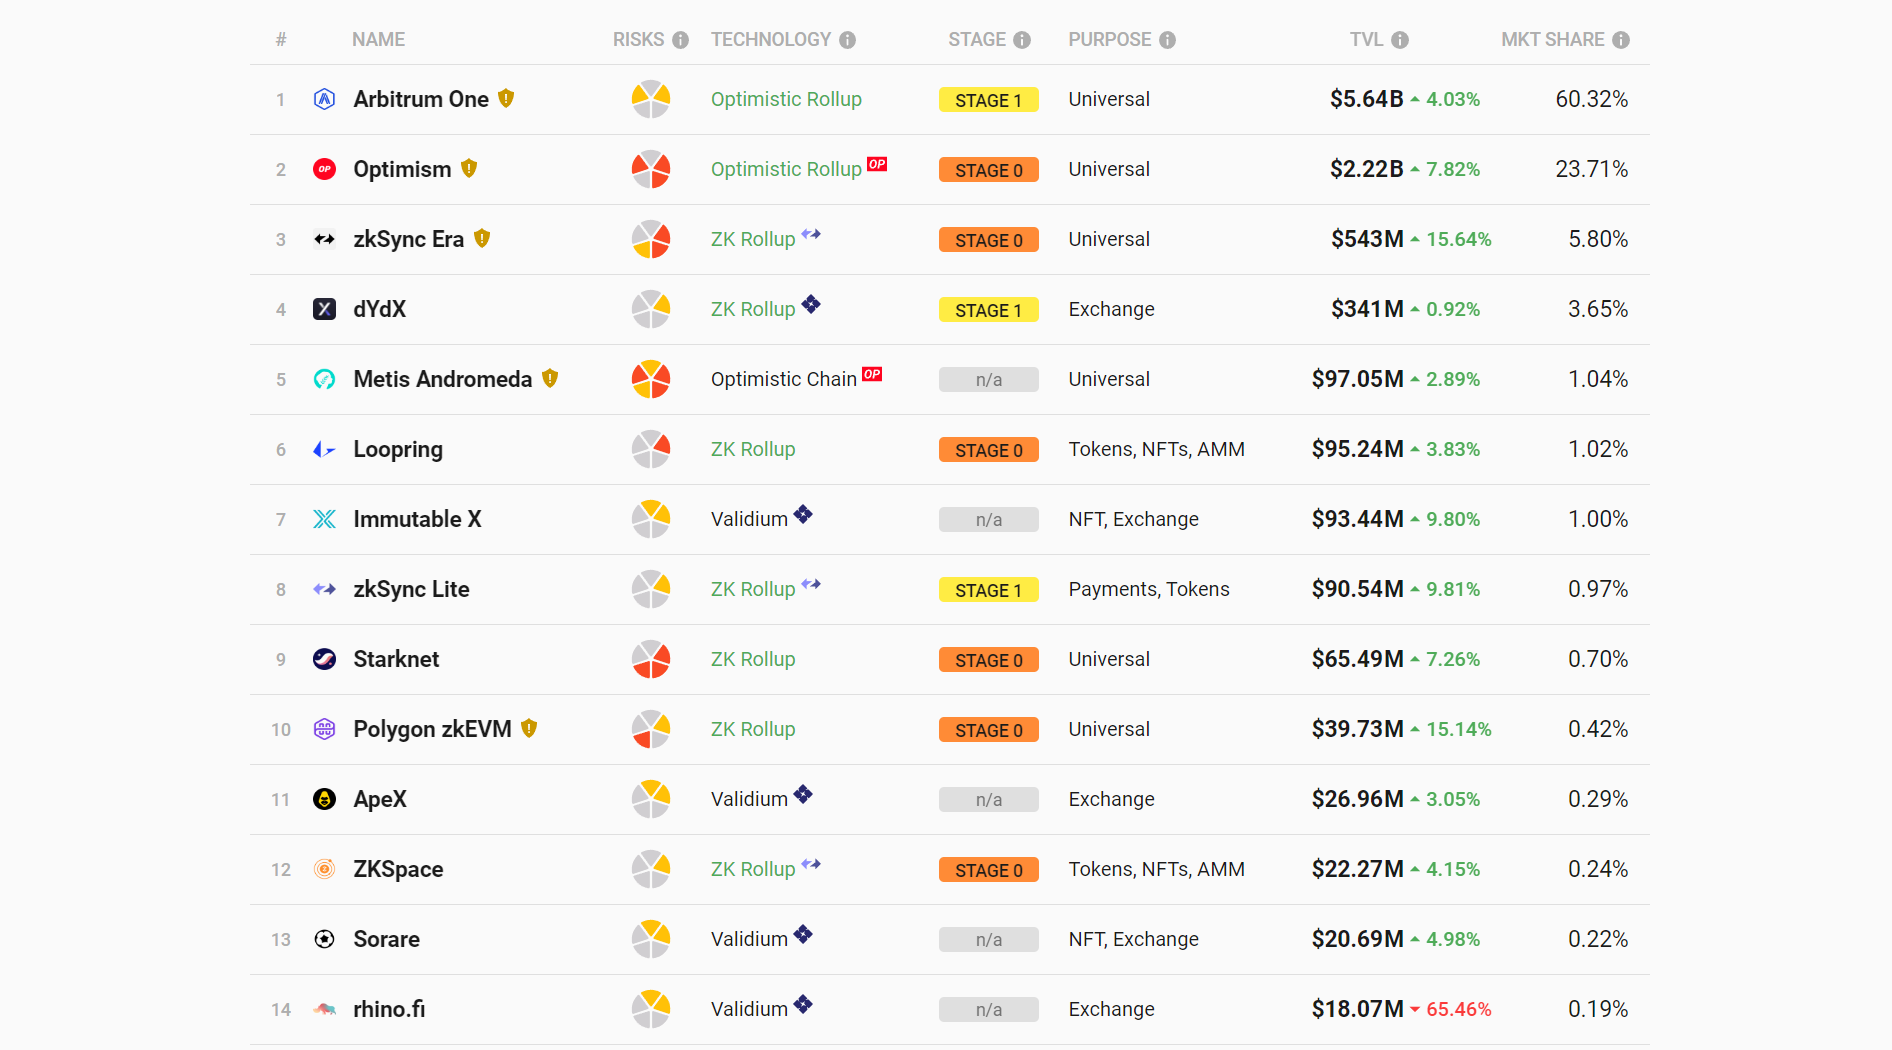
Task: Click the STAGE 1 badge for dYdX
Action: [x=989, y=310]
